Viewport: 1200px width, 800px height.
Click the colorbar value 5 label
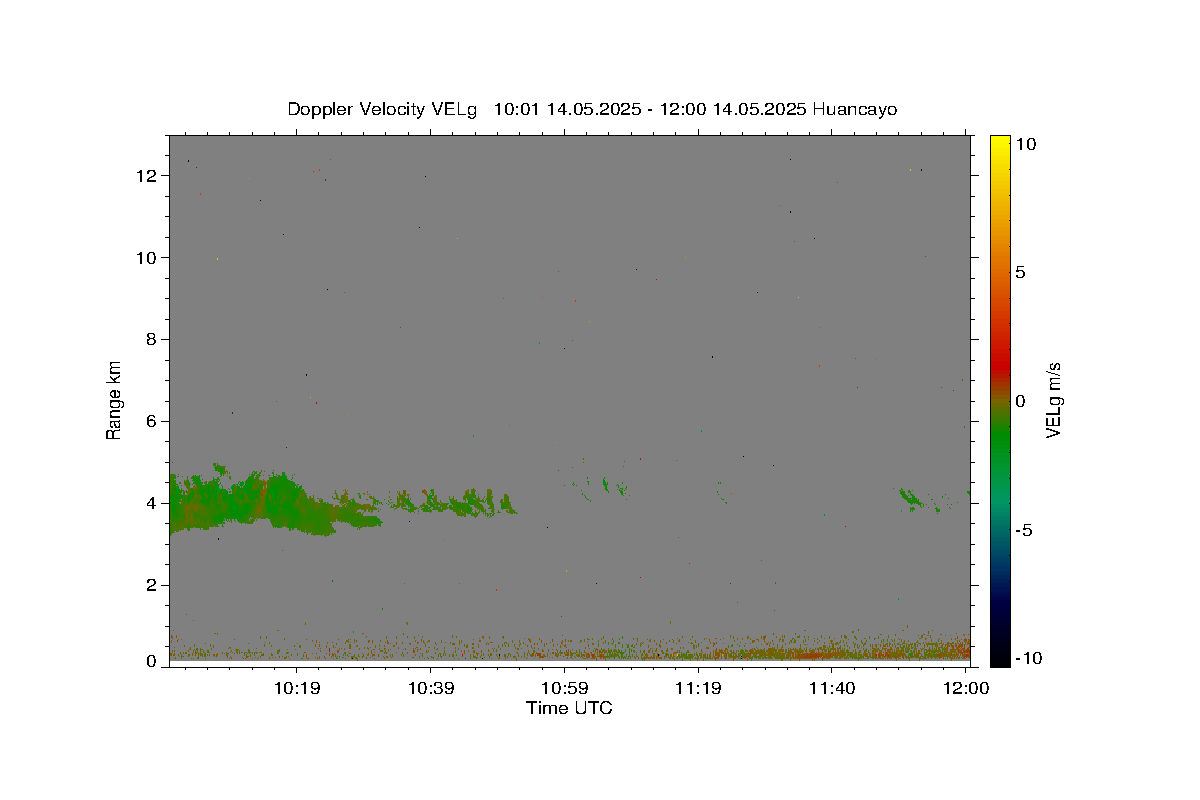pos(1020,272)
